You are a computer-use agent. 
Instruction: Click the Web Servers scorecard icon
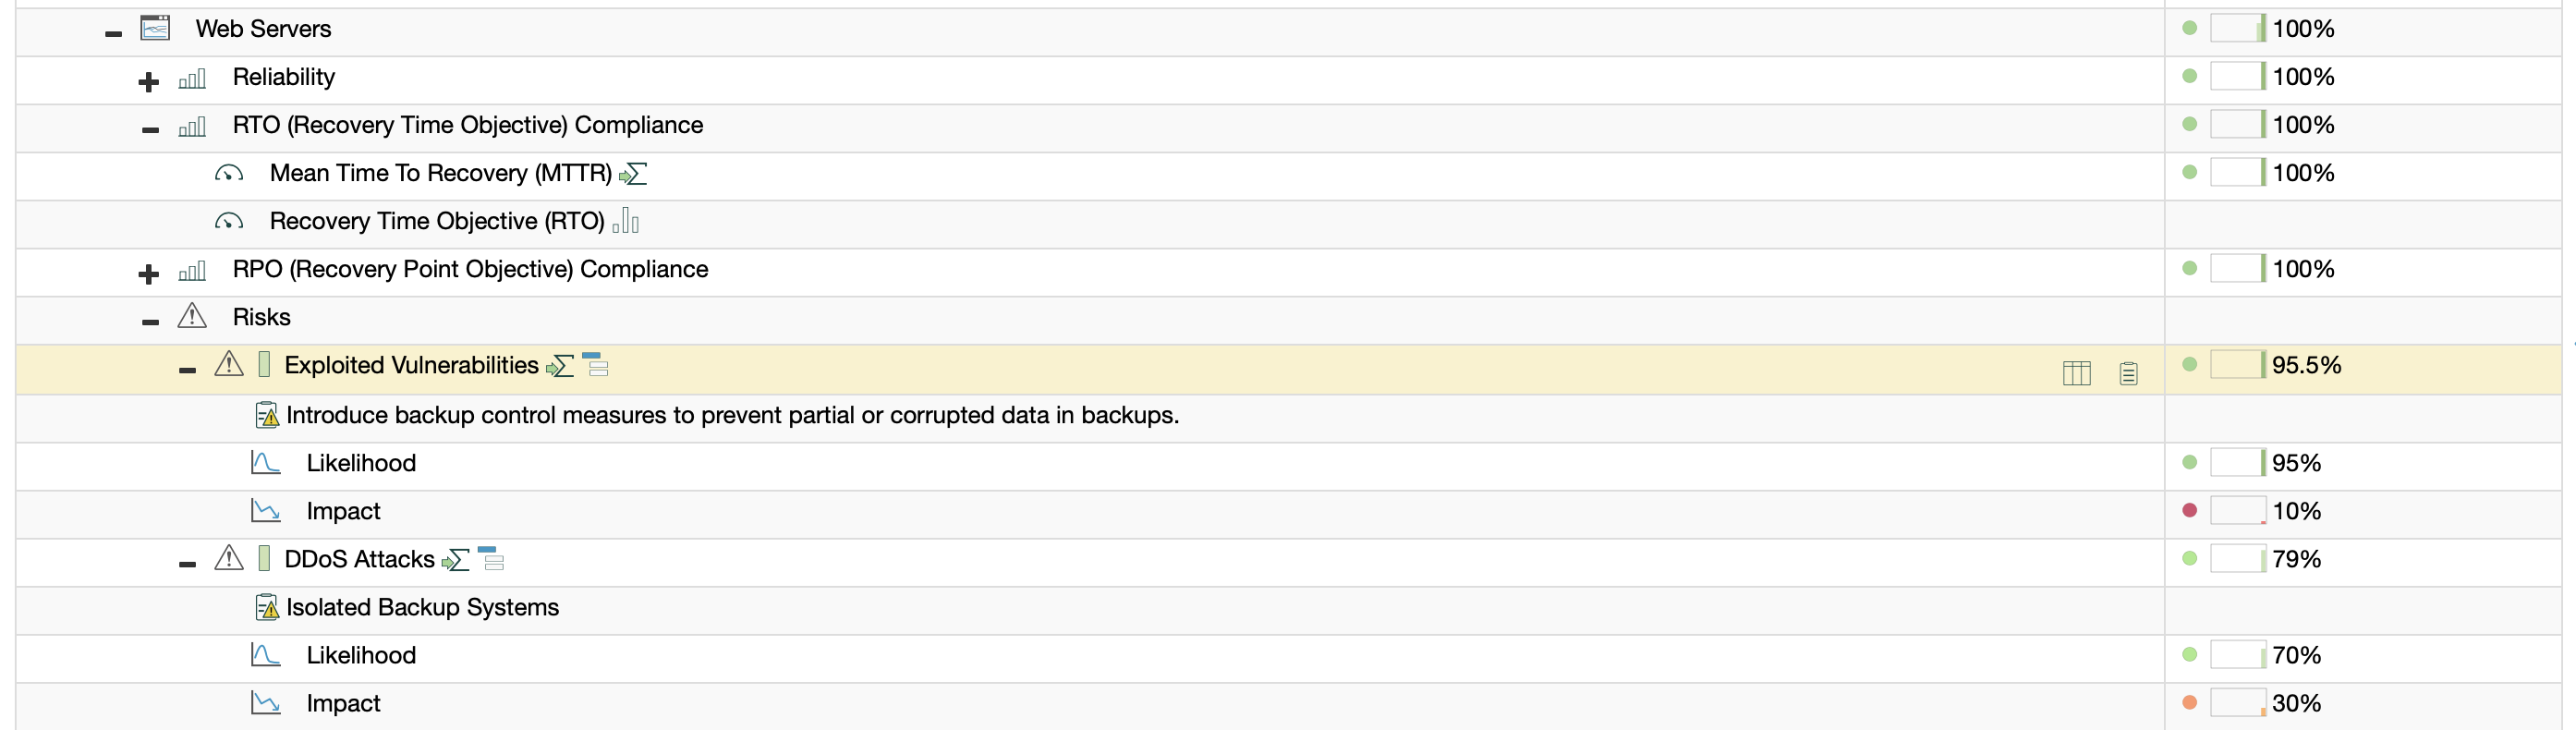tap(155, 28)
